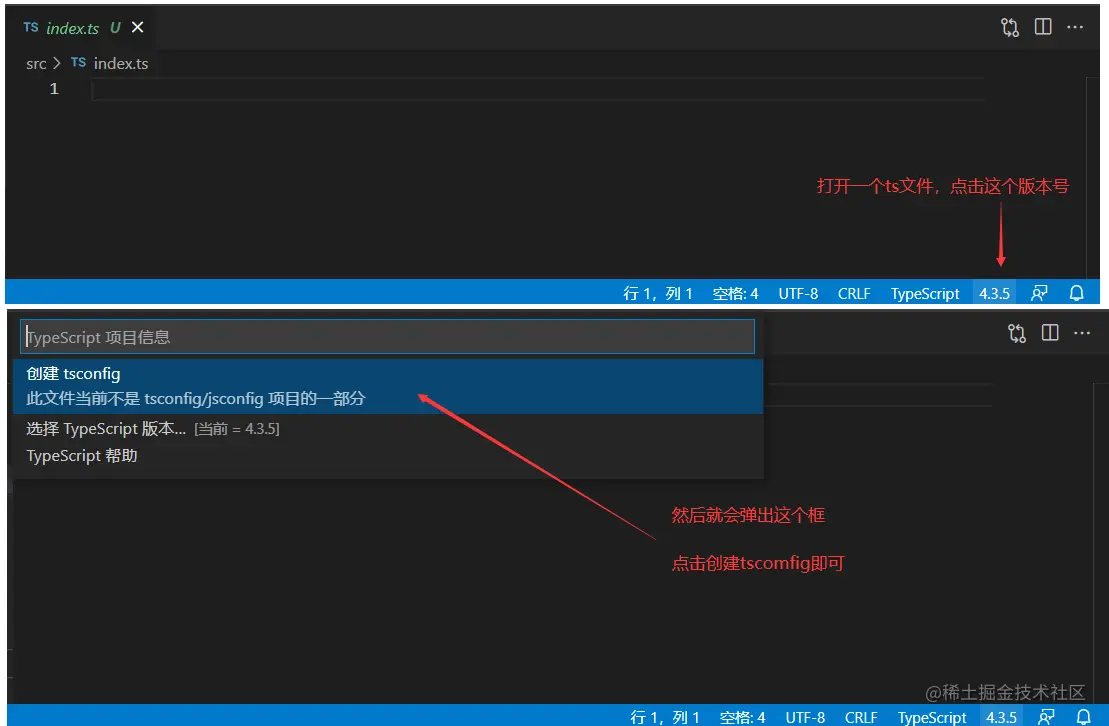
Task: Open feedback icon in bottom status bar
Action: tap(1046, 717)
